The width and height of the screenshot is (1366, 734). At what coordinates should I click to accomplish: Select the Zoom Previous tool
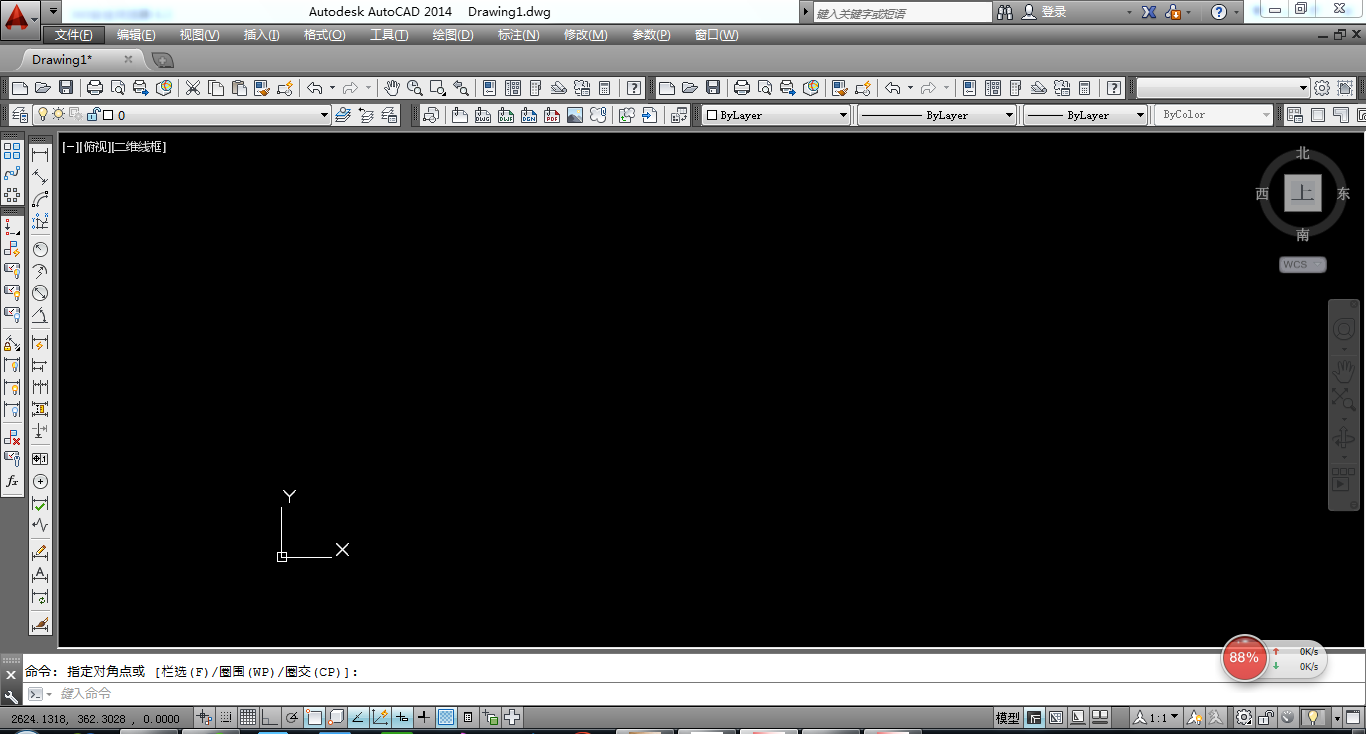460,88
